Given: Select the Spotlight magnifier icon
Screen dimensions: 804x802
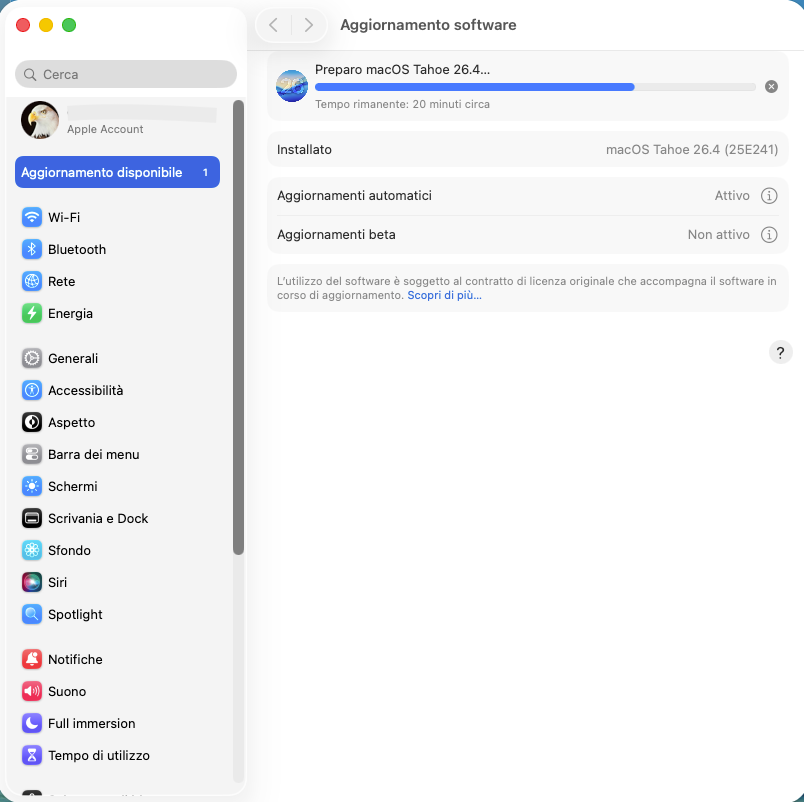Looking at the screenshot, I should point(32,614).
